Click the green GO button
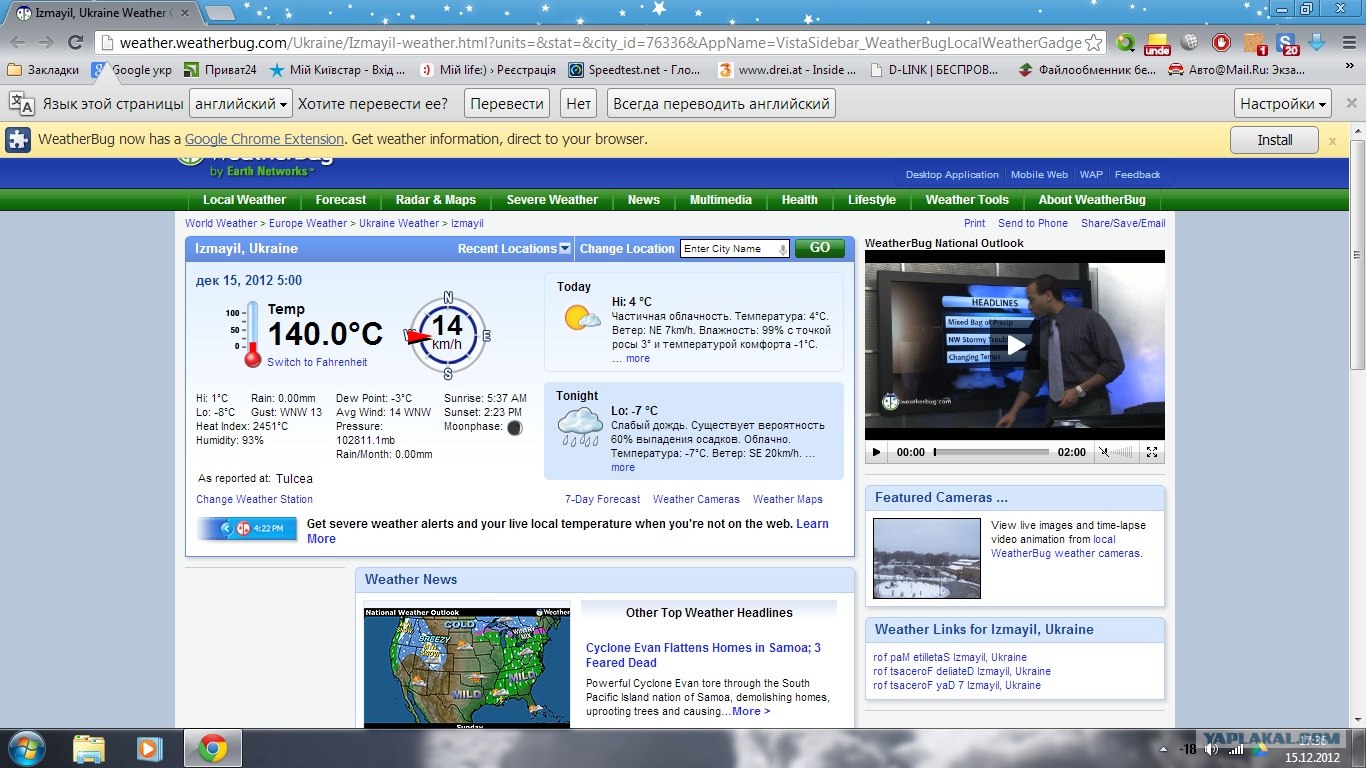 tap(819, 249)
